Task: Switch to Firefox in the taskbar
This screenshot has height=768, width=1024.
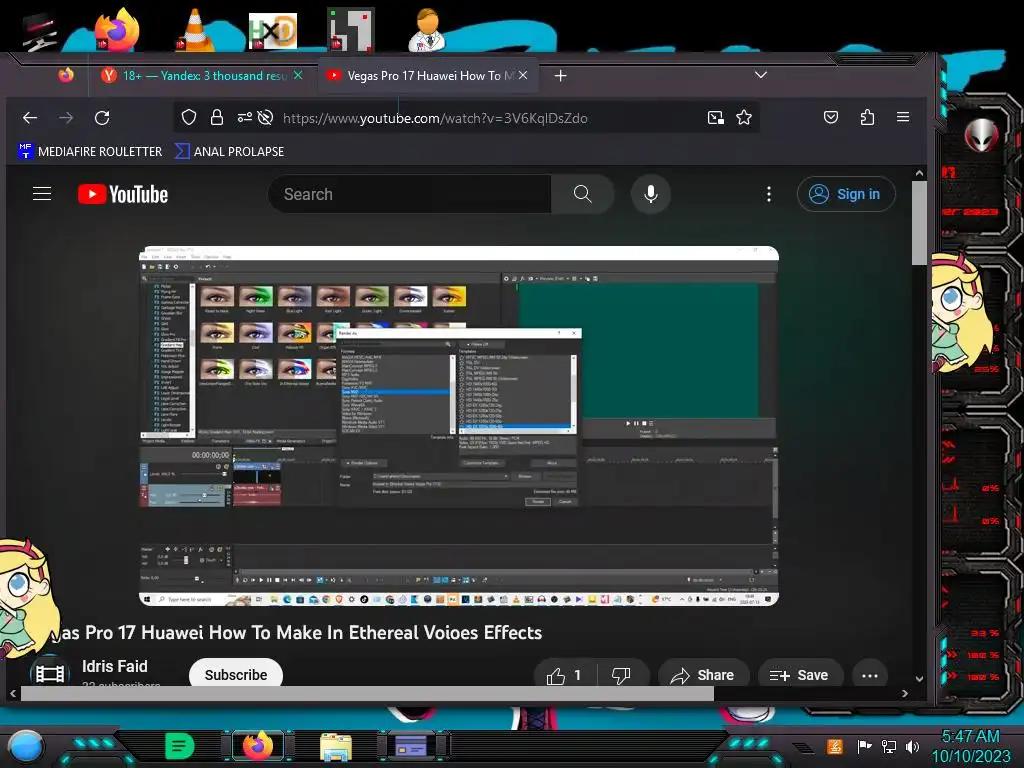Action: 258,746
